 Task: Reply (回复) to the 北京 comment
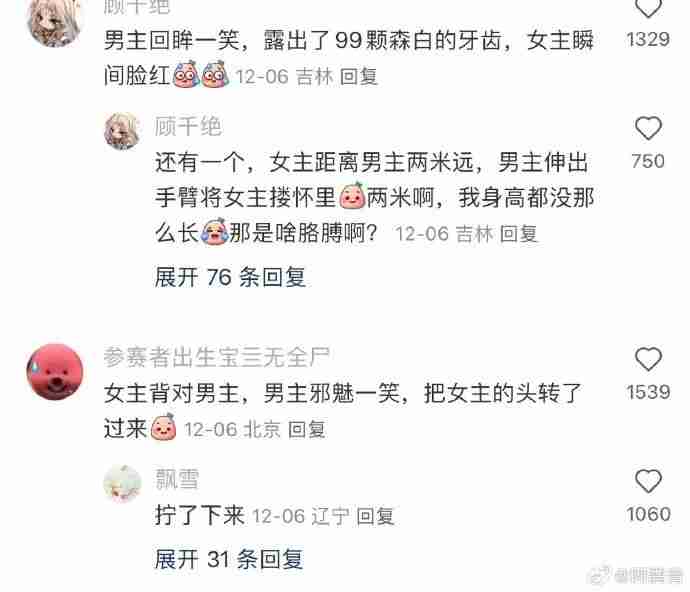tap(307, 429)
